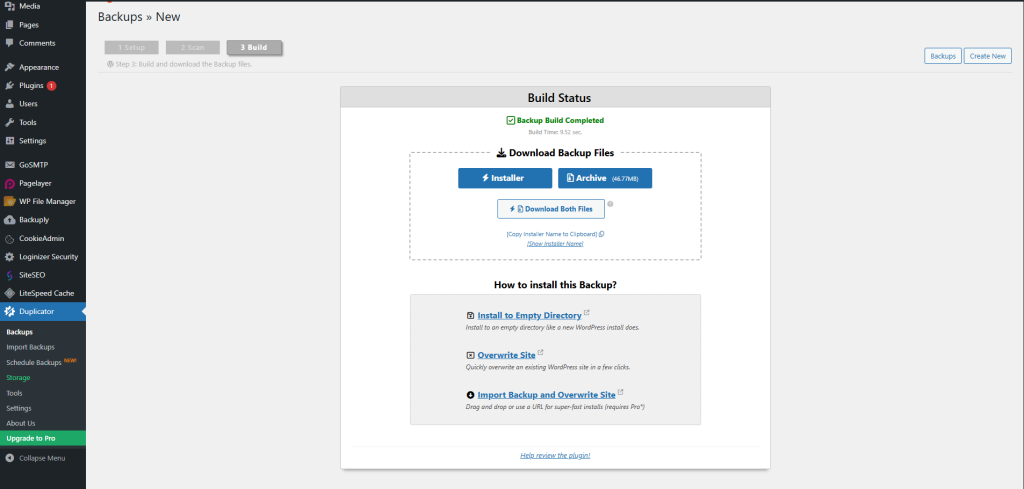Click the 1 Setup step tab
Image resolution: width=1024 pixels, height=489 pixels.
(131, 48)
